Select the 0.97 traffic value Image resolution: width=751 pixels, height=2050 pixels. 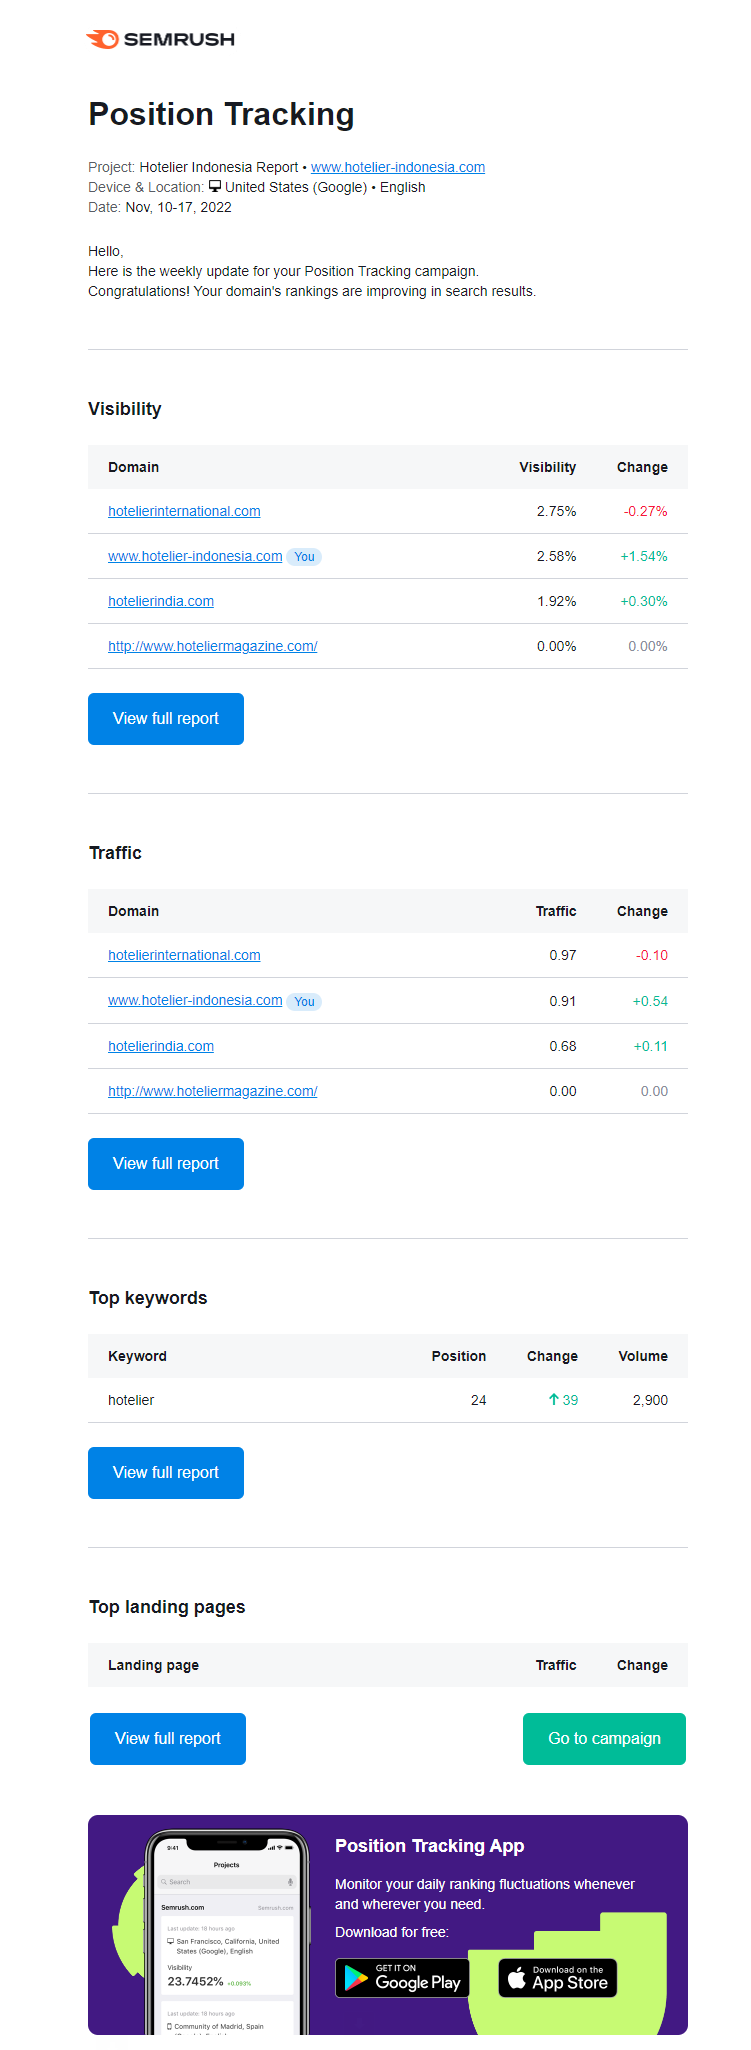coord(563,955)
